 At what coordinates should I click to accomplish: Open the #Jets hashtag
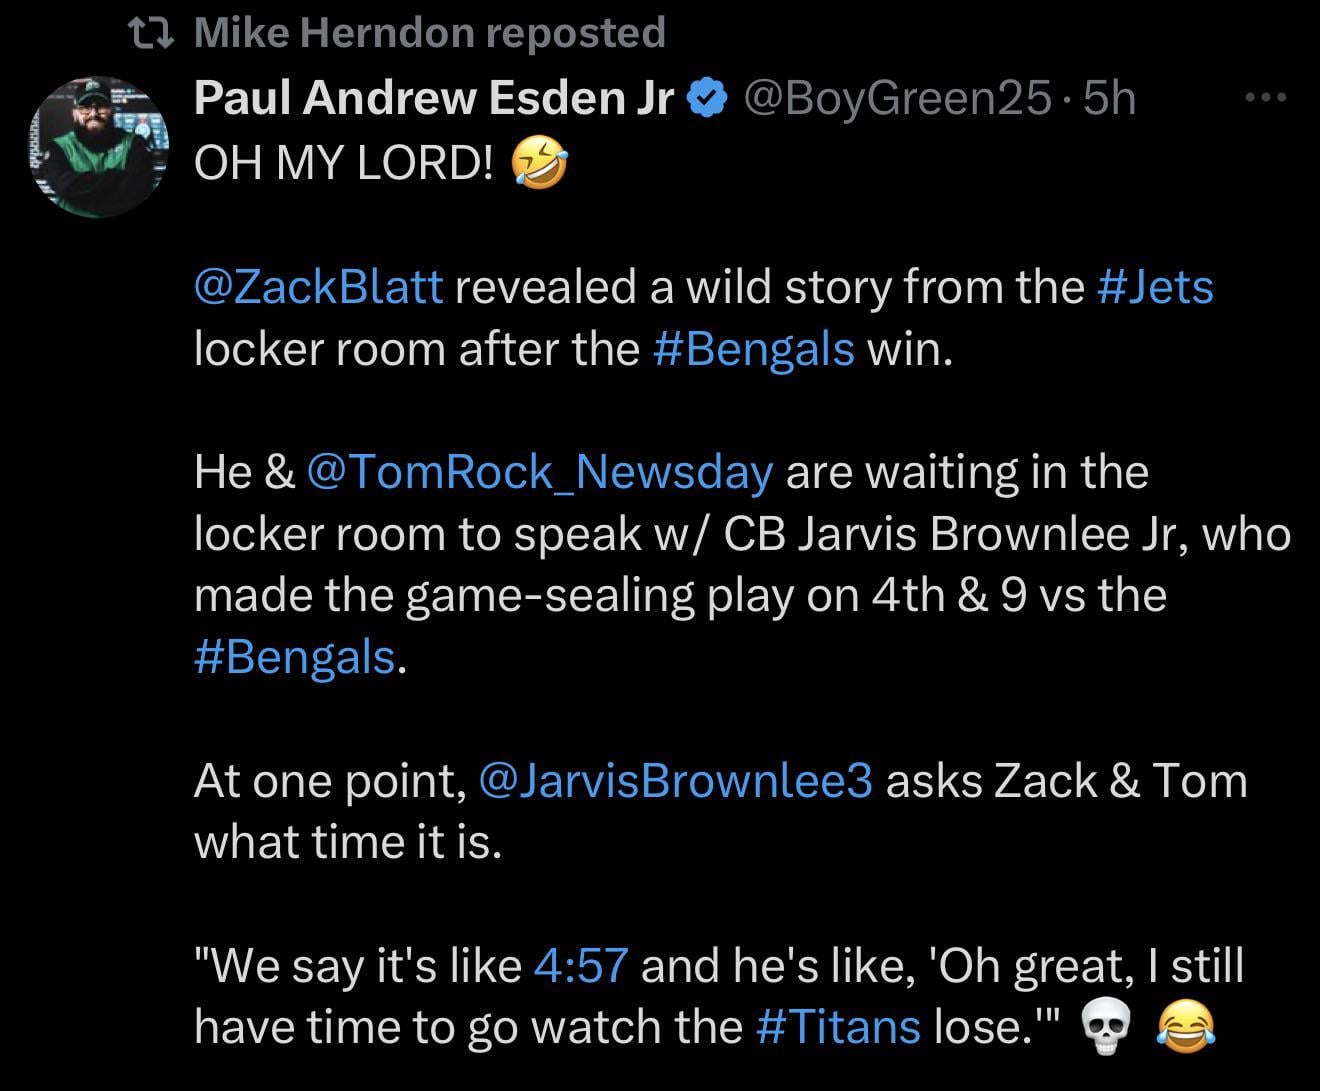[1155, 287]
